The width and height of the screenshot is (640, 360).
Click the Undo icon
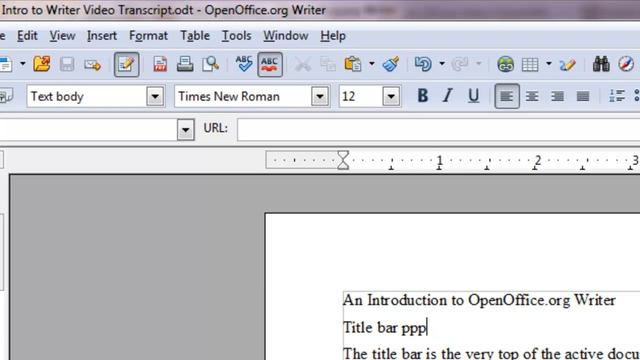point(423,64)
